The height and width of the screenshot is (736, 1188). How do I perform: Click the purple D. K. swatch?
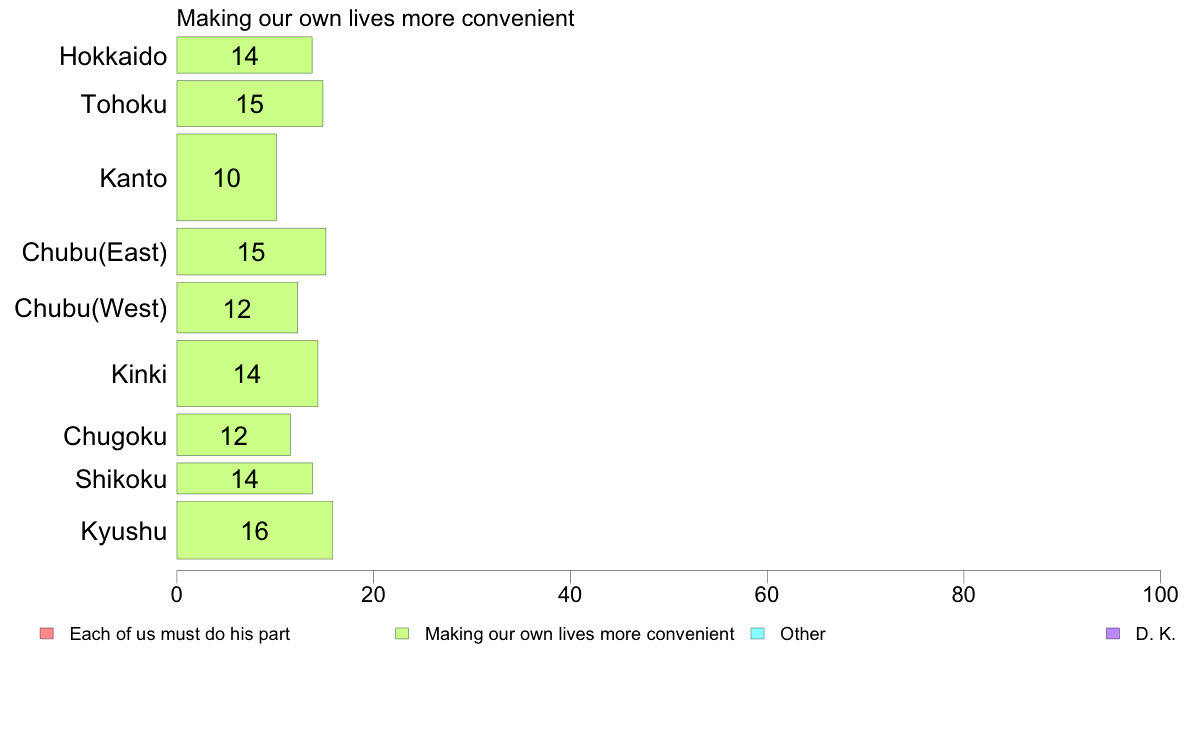[x=1112, y=634]
